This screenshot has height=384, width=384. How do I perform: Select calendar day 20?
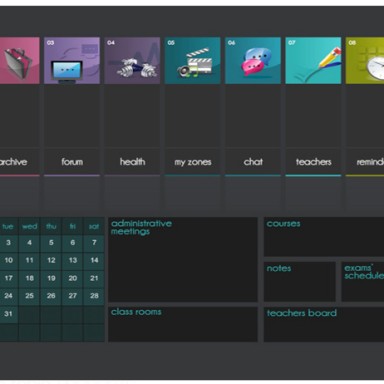73,278
